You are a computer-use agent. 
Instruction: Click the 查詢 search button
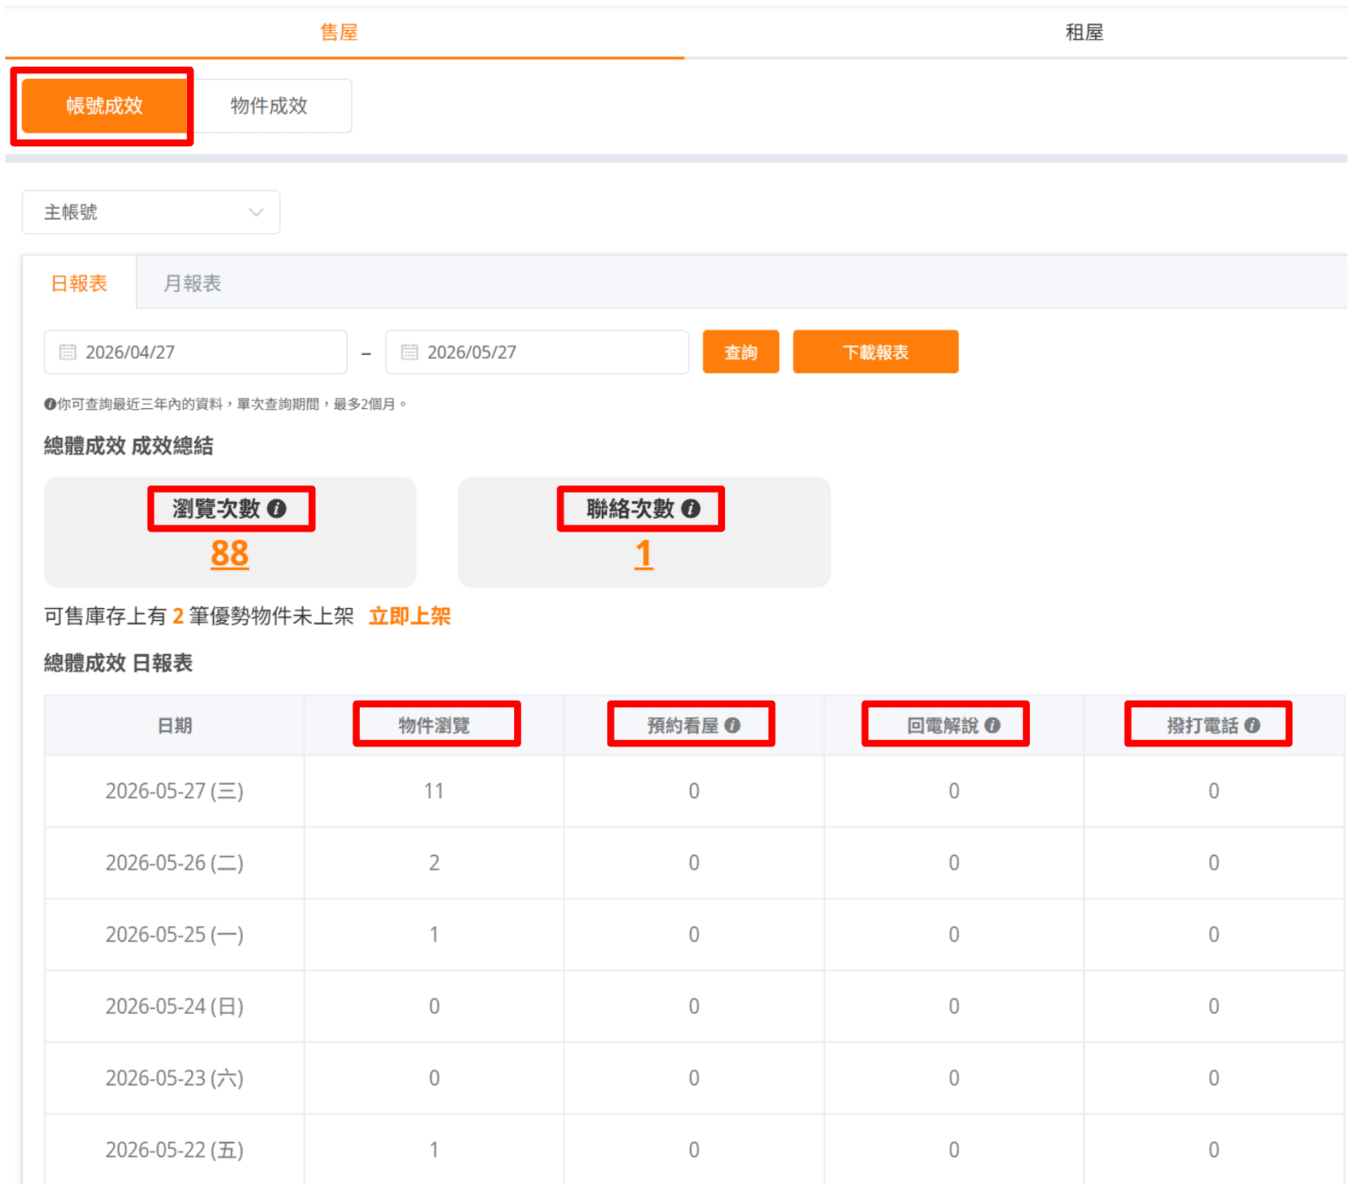tap(741, 352)
